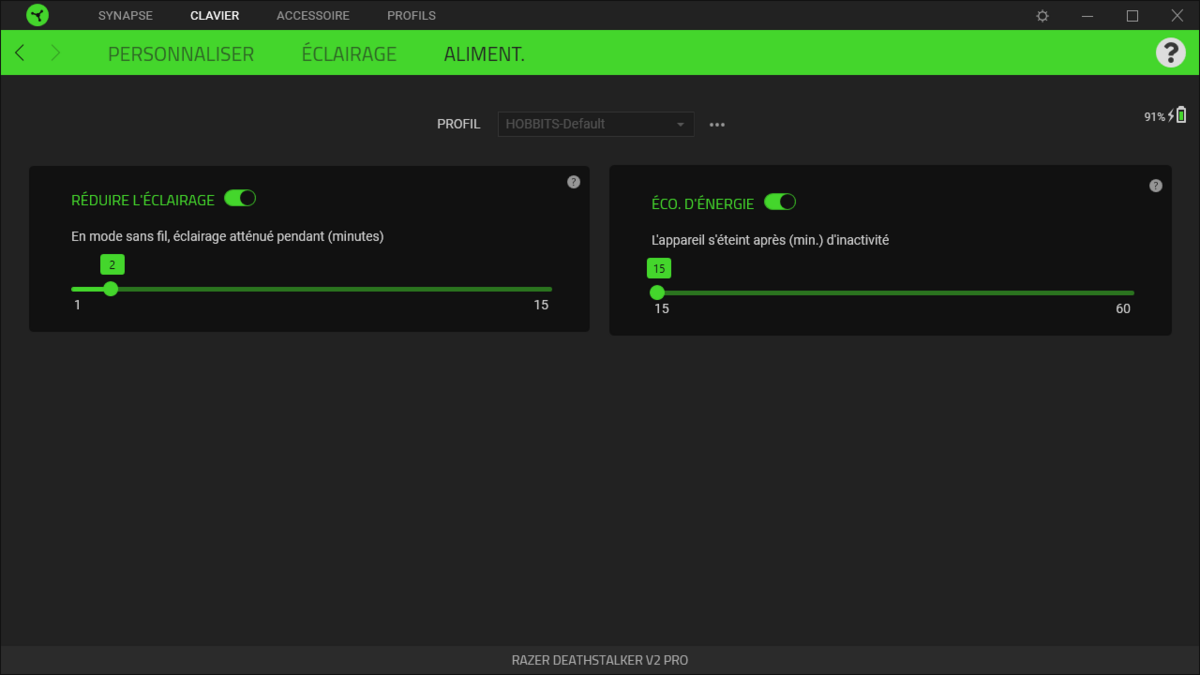1200x675 pixels.
Task: Open the settings gear icon
Action: click(x=1043, y=16)
